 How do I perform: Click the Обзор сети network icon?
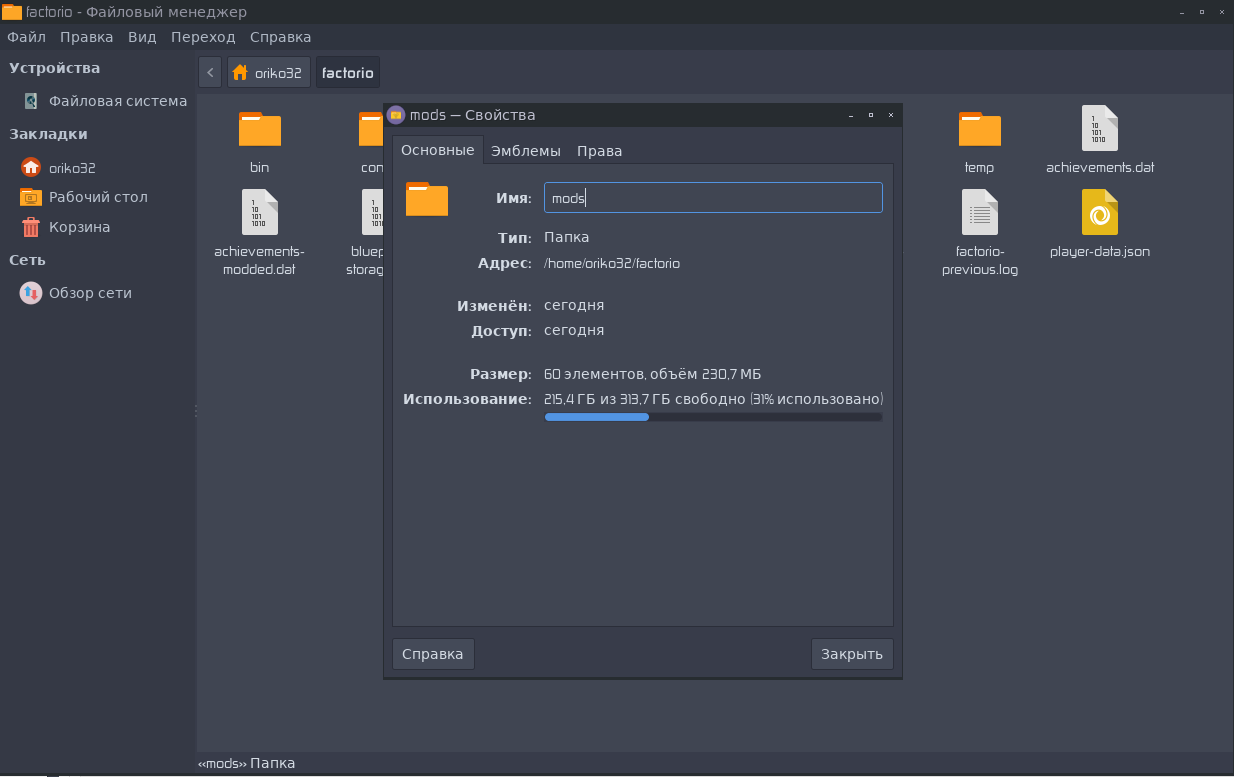(x=31, y=293)
